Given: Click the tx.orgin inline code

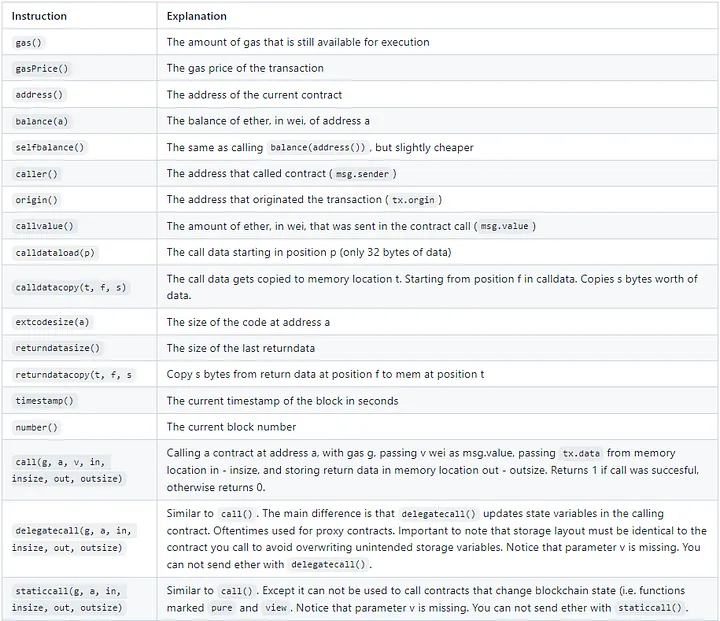Looking at the screenshot, I should click(412, 200).
